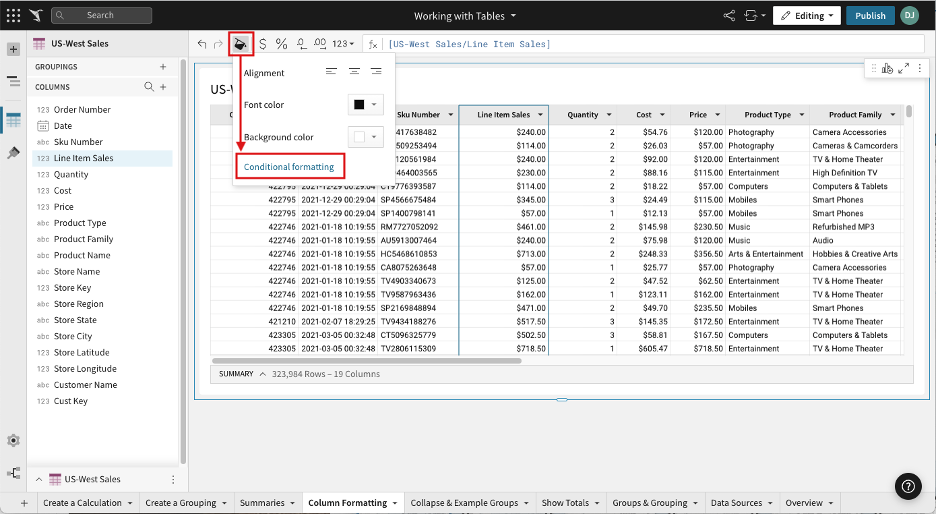Switch to the Summaries tab
This screenshot has height=514, width=936.
point(263,503)
